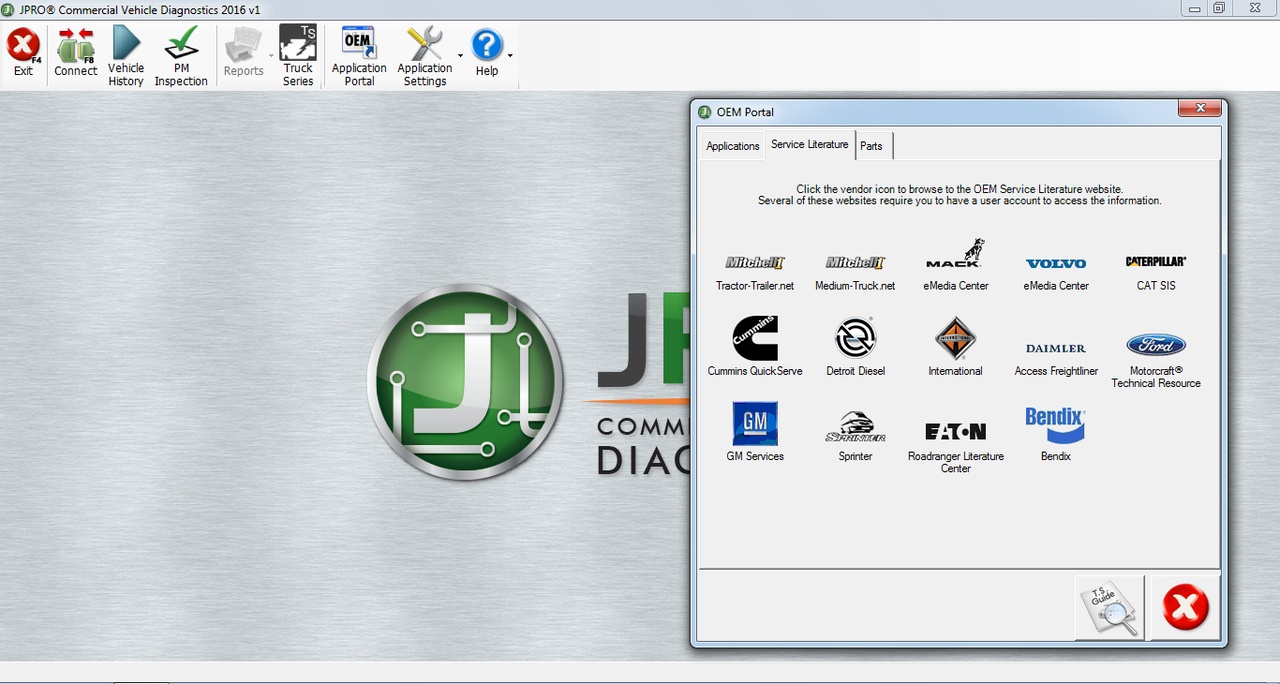The height and width of the screenshot is (684, 1280).
Task: Select the Service Literature tab
Action: 809,144
